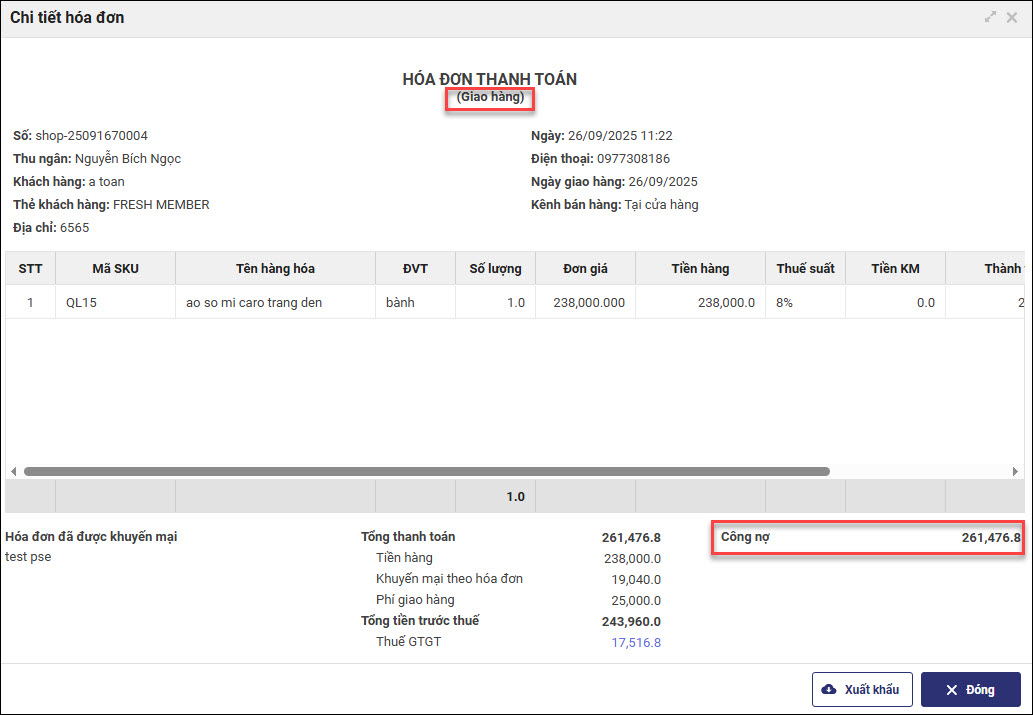Expand the invoice detail dialog to fullscreen
The height and width of the screenshot is (715, 1033).
[x=990, y=17]
